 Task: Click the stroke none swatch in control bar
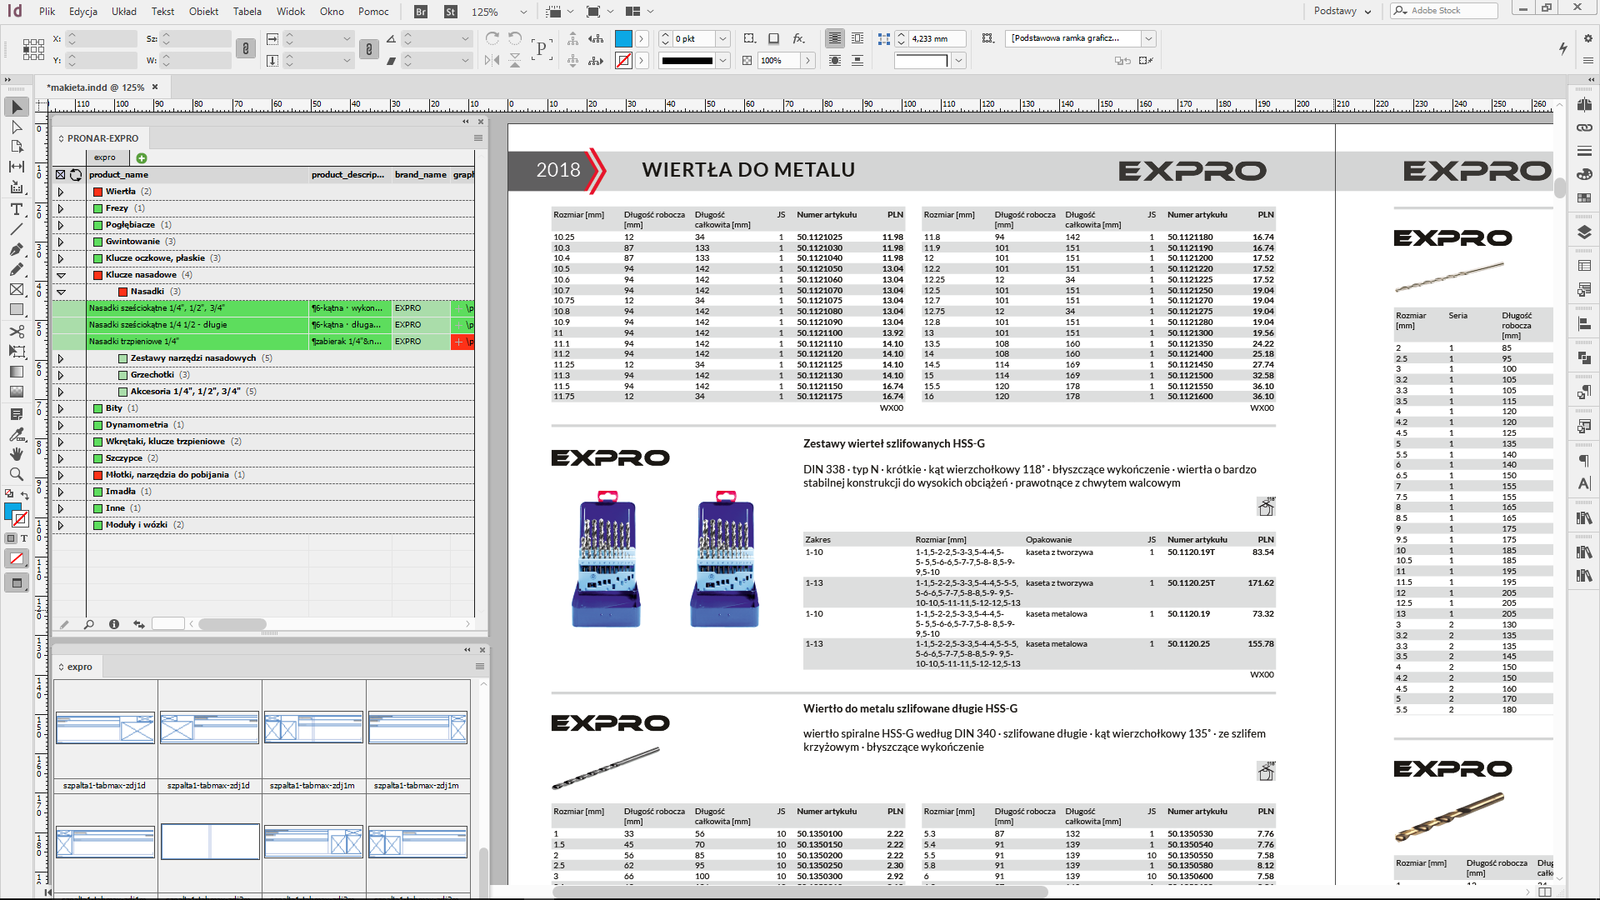click(x=623, y=61)
